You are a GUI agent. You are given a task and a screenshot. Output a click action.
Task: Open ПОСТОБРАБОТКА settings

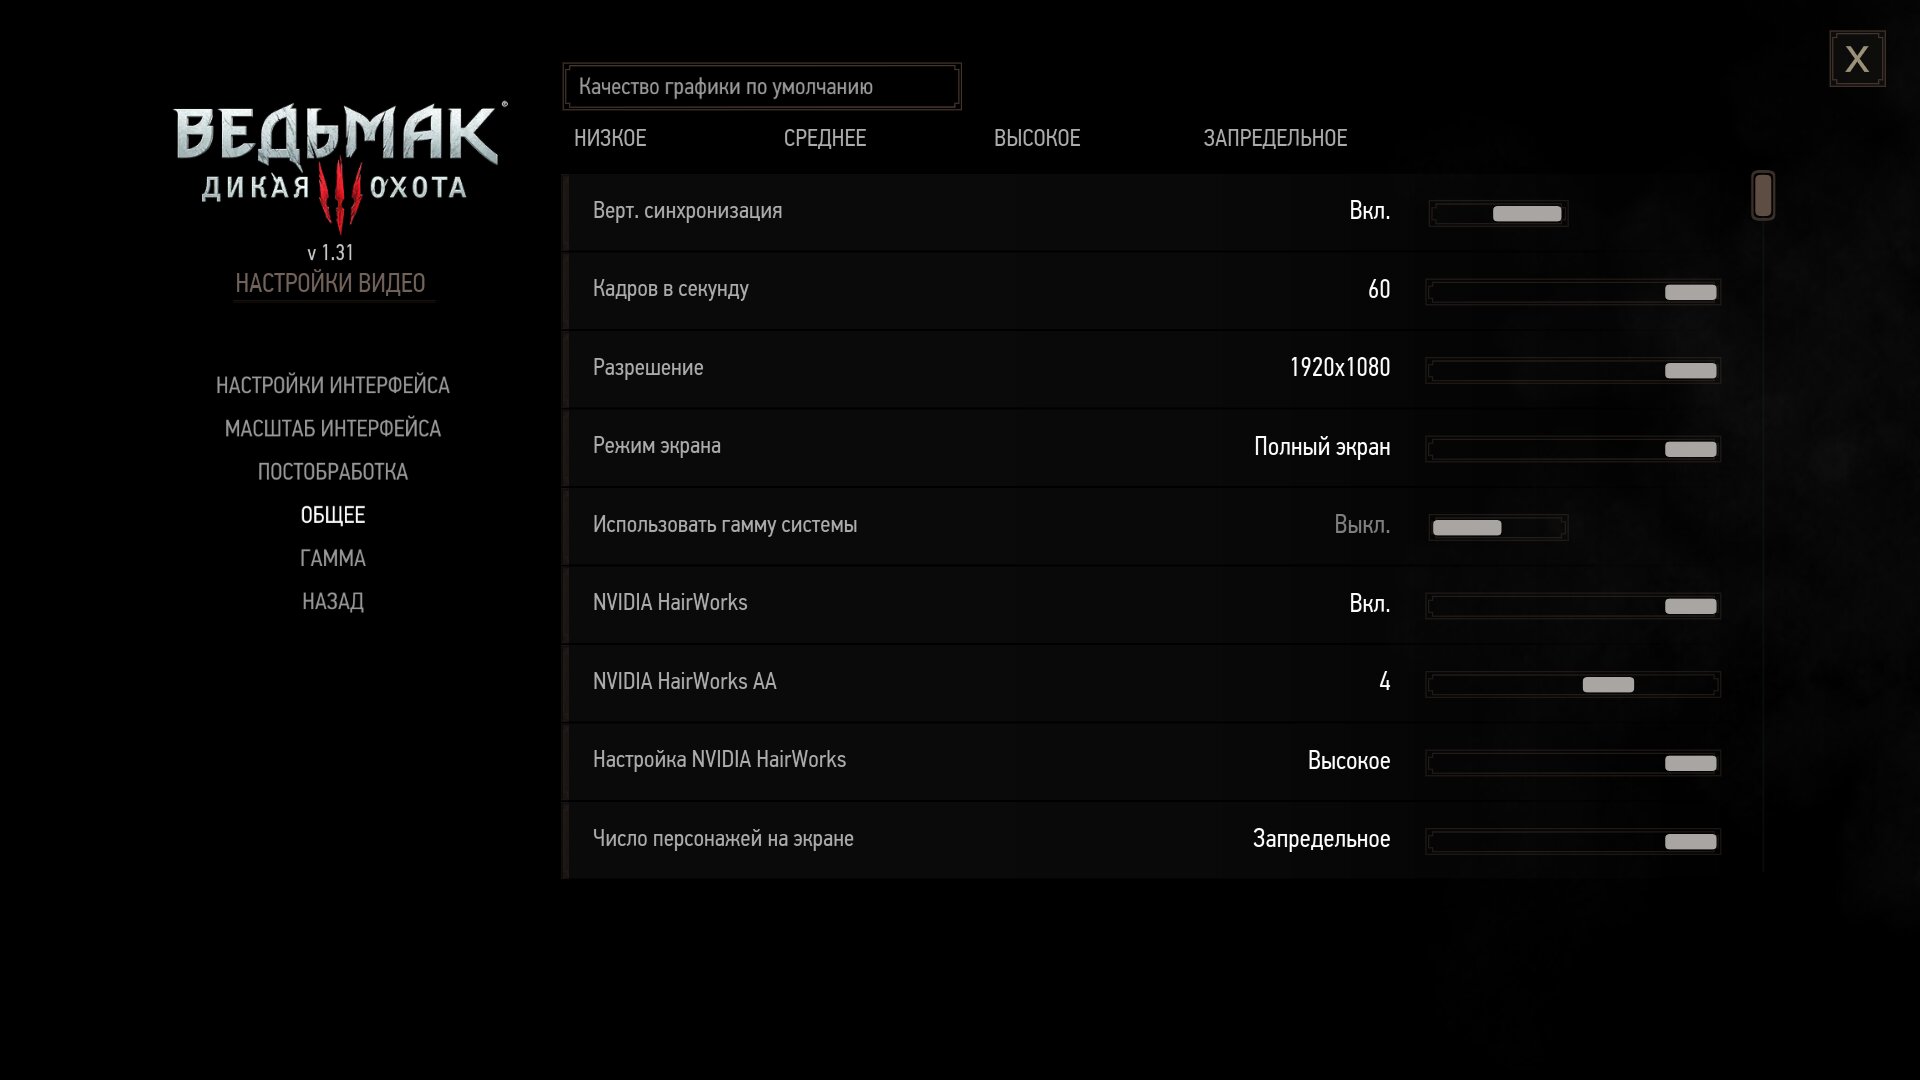(x=333, y=471)
